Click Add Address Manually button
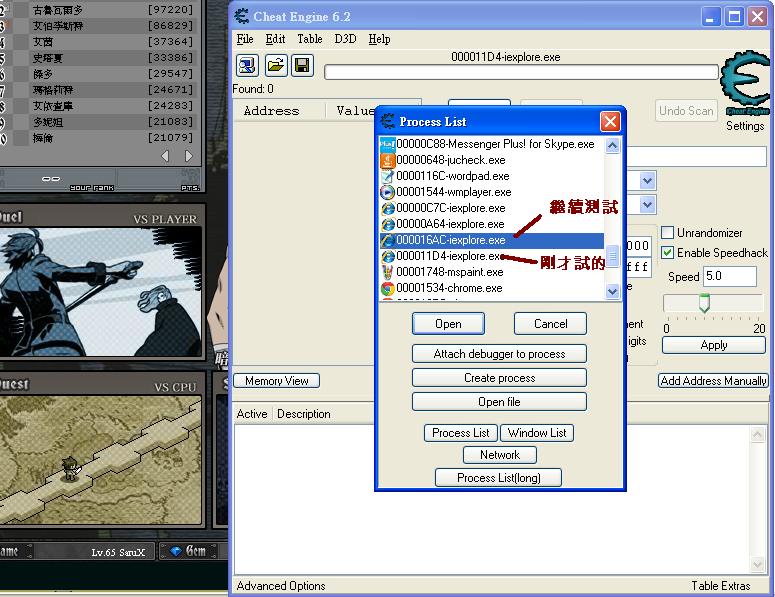The height and width of the screenshot is (597, 775). (x=714, y=381)
